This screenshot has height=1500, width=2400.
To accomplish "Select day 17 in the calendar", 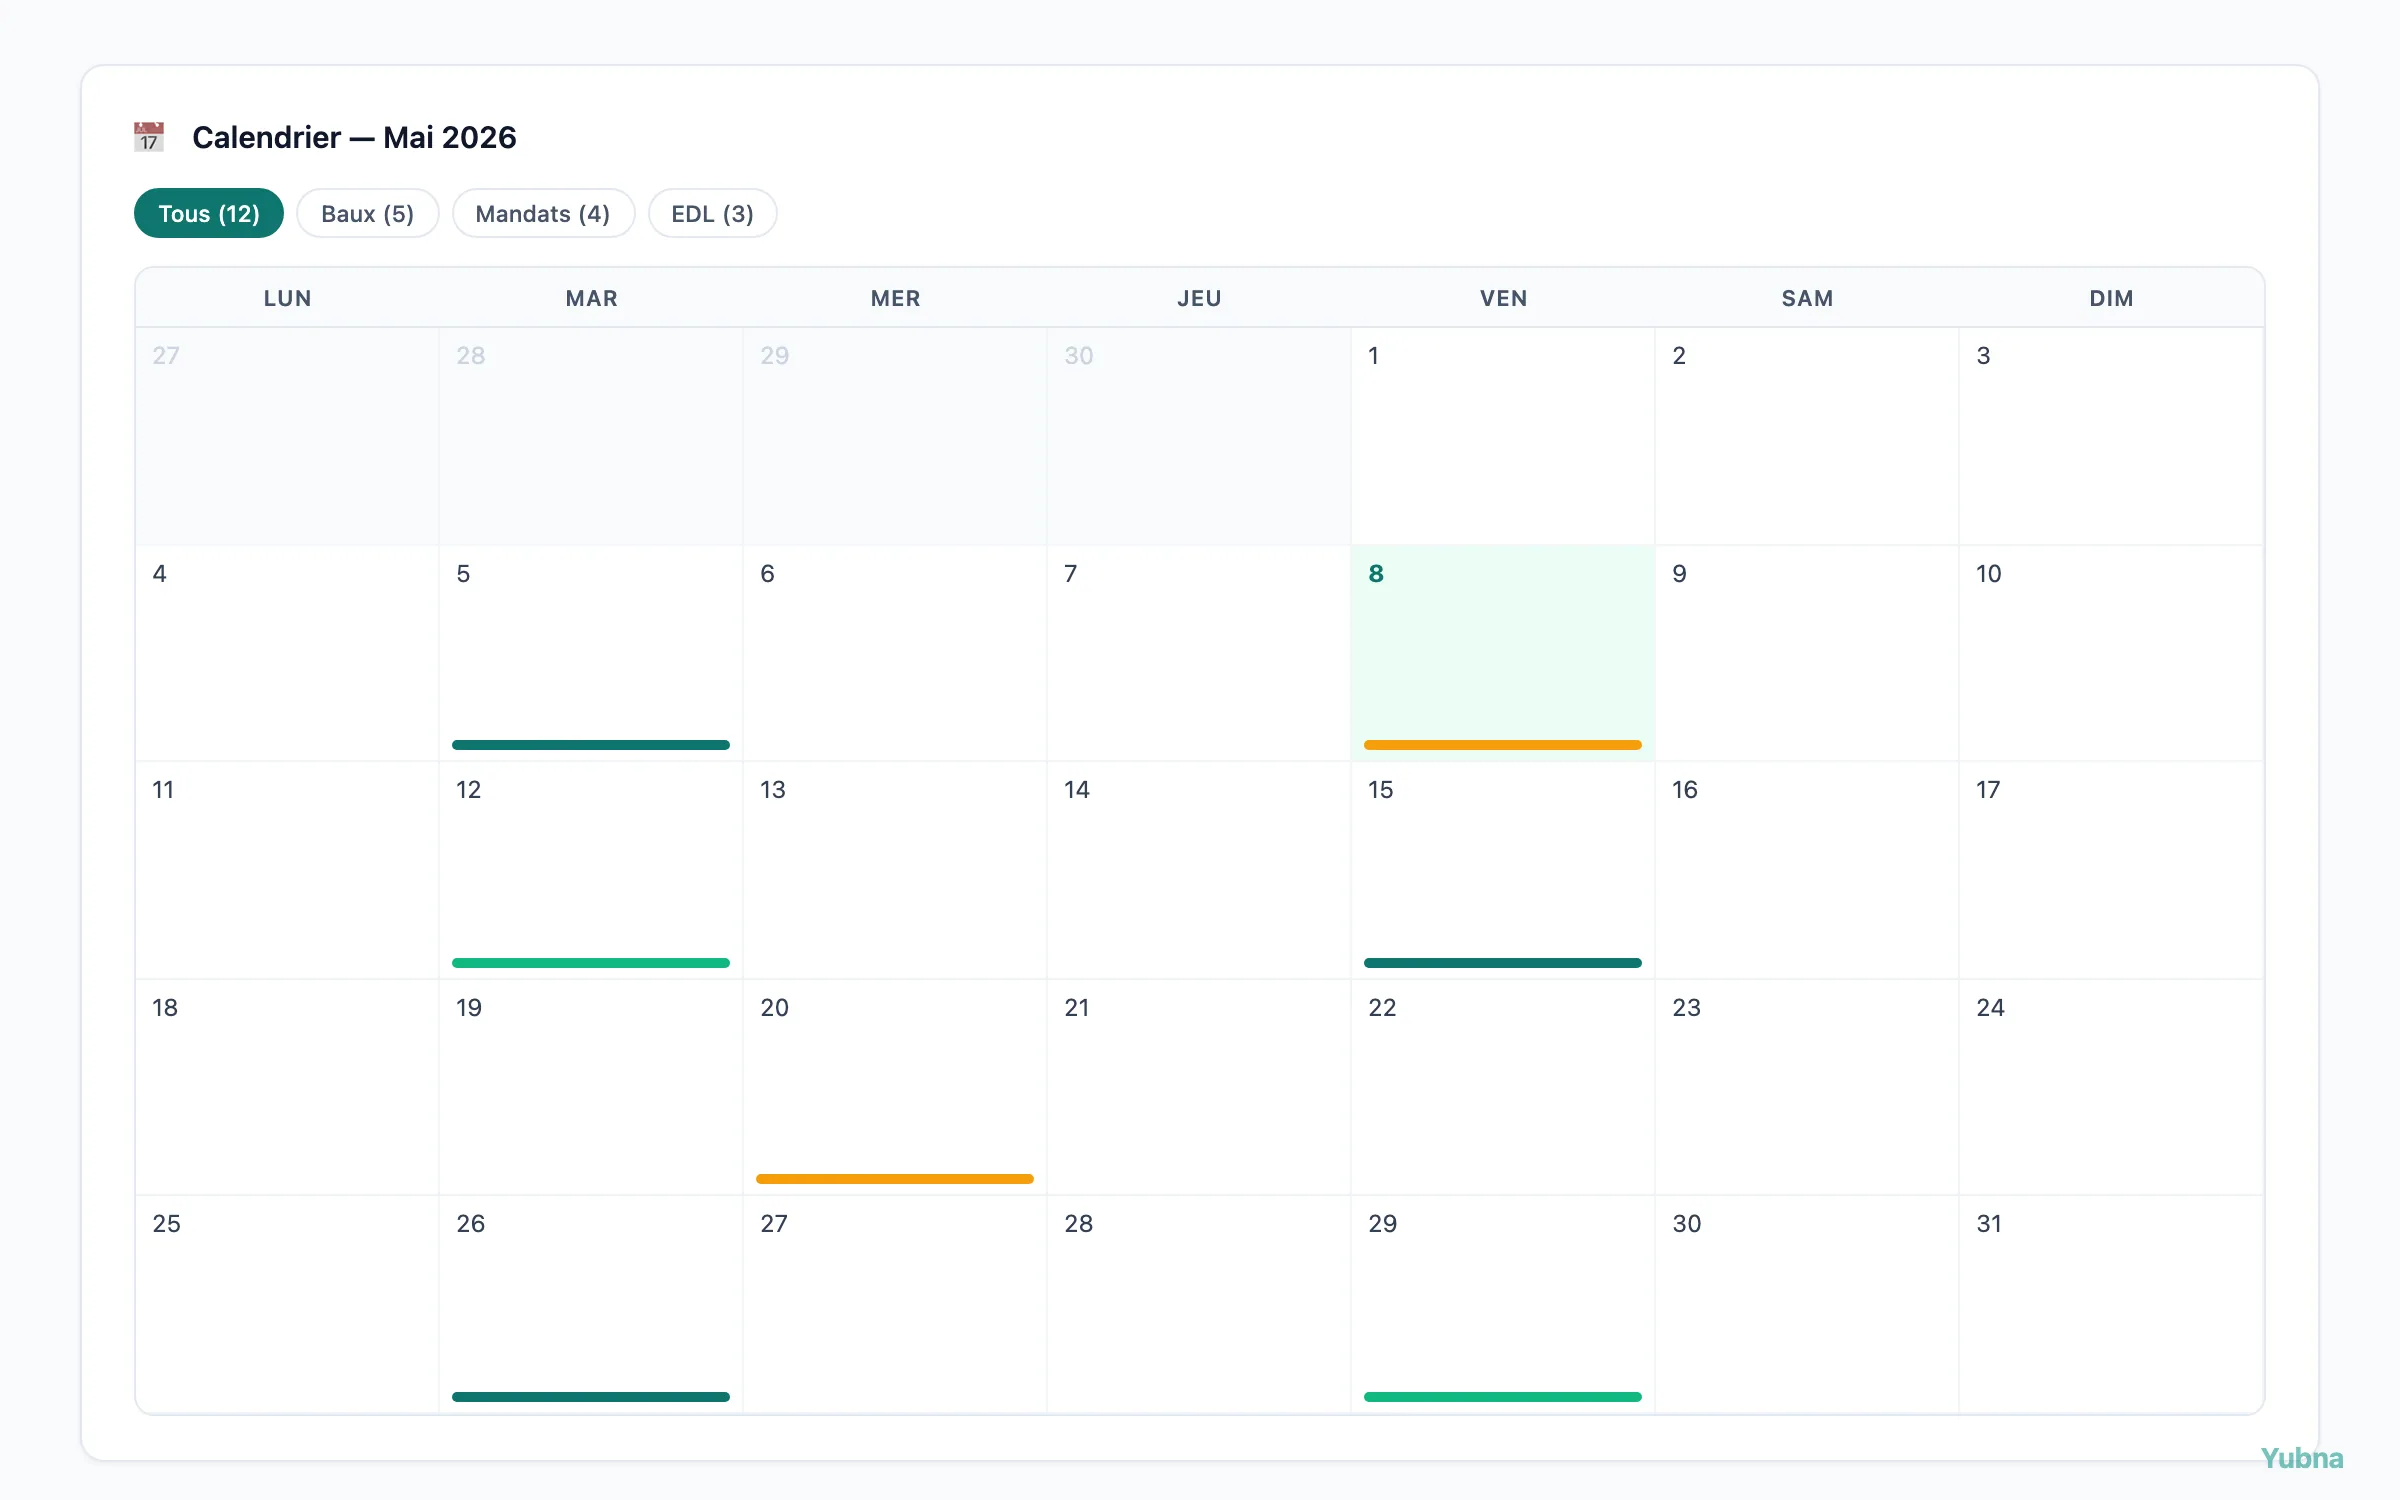I will coord(2111,870).
